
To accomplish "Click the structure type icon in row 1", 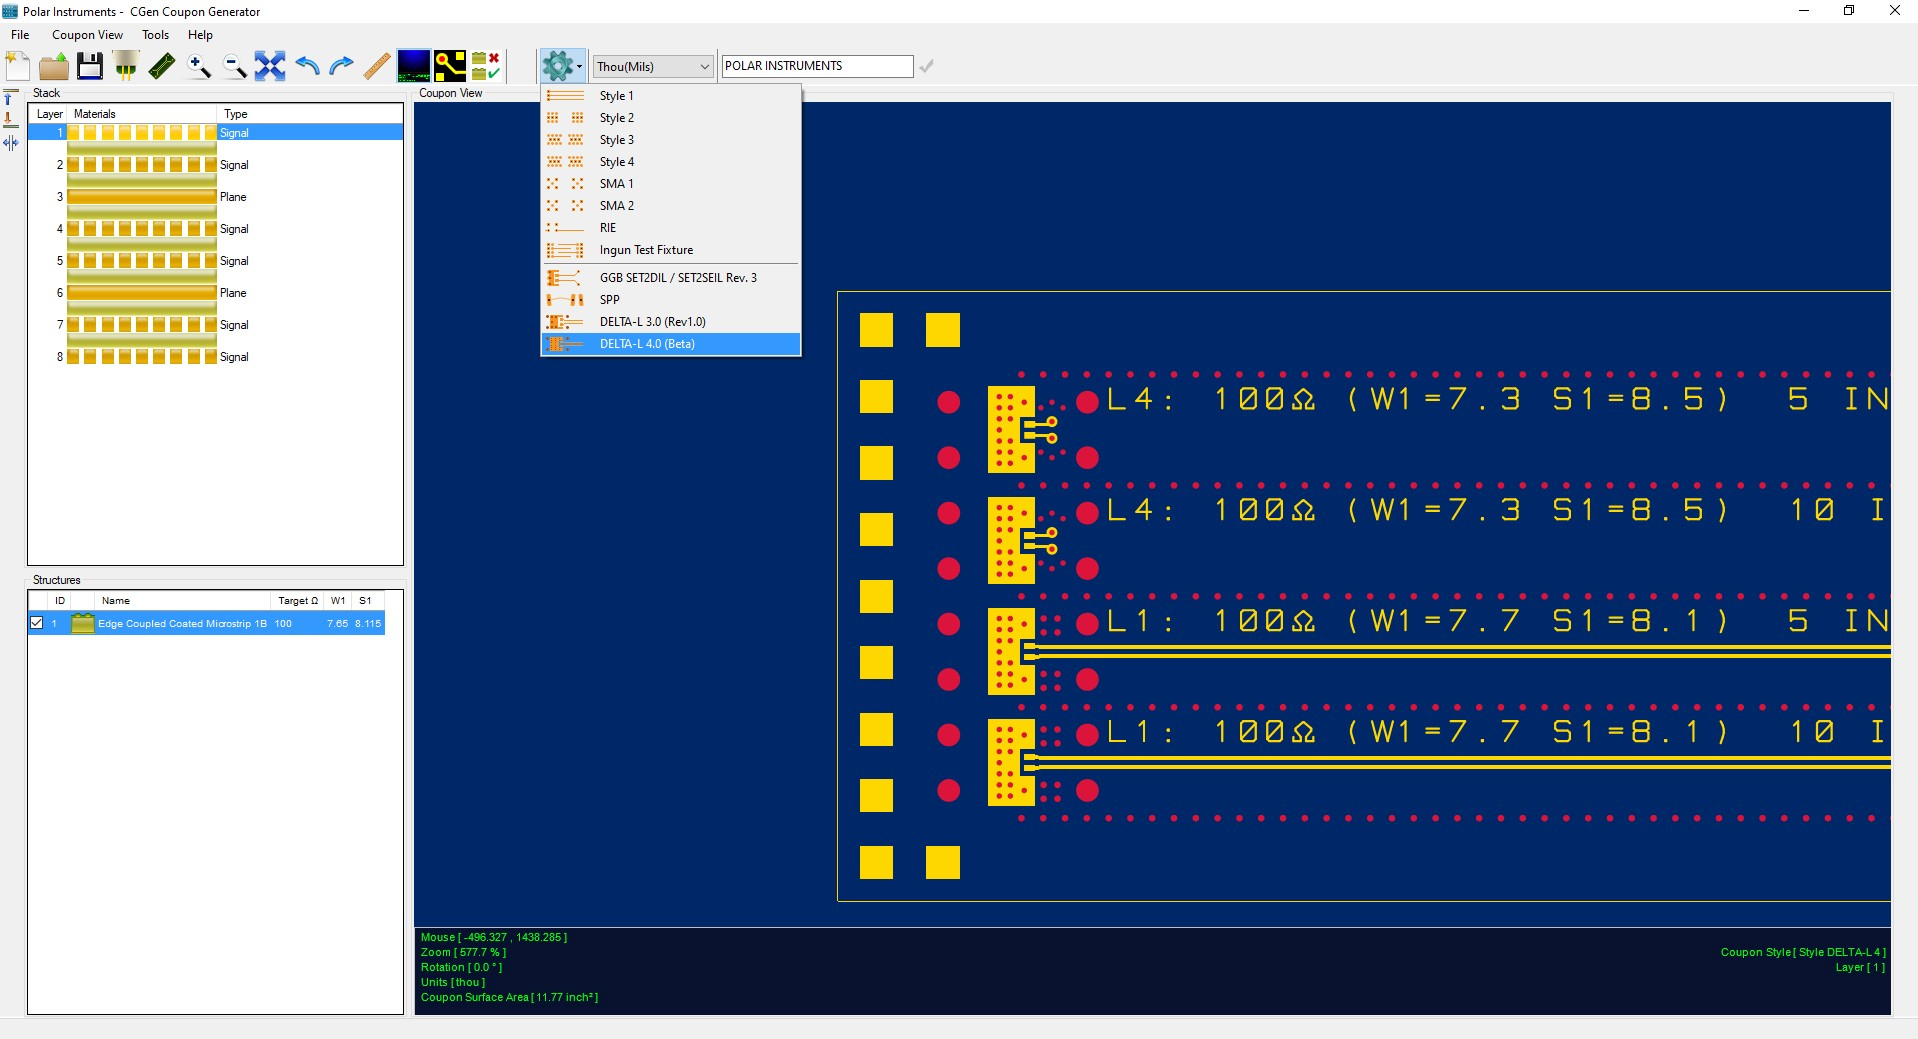I will coord(83,623).
